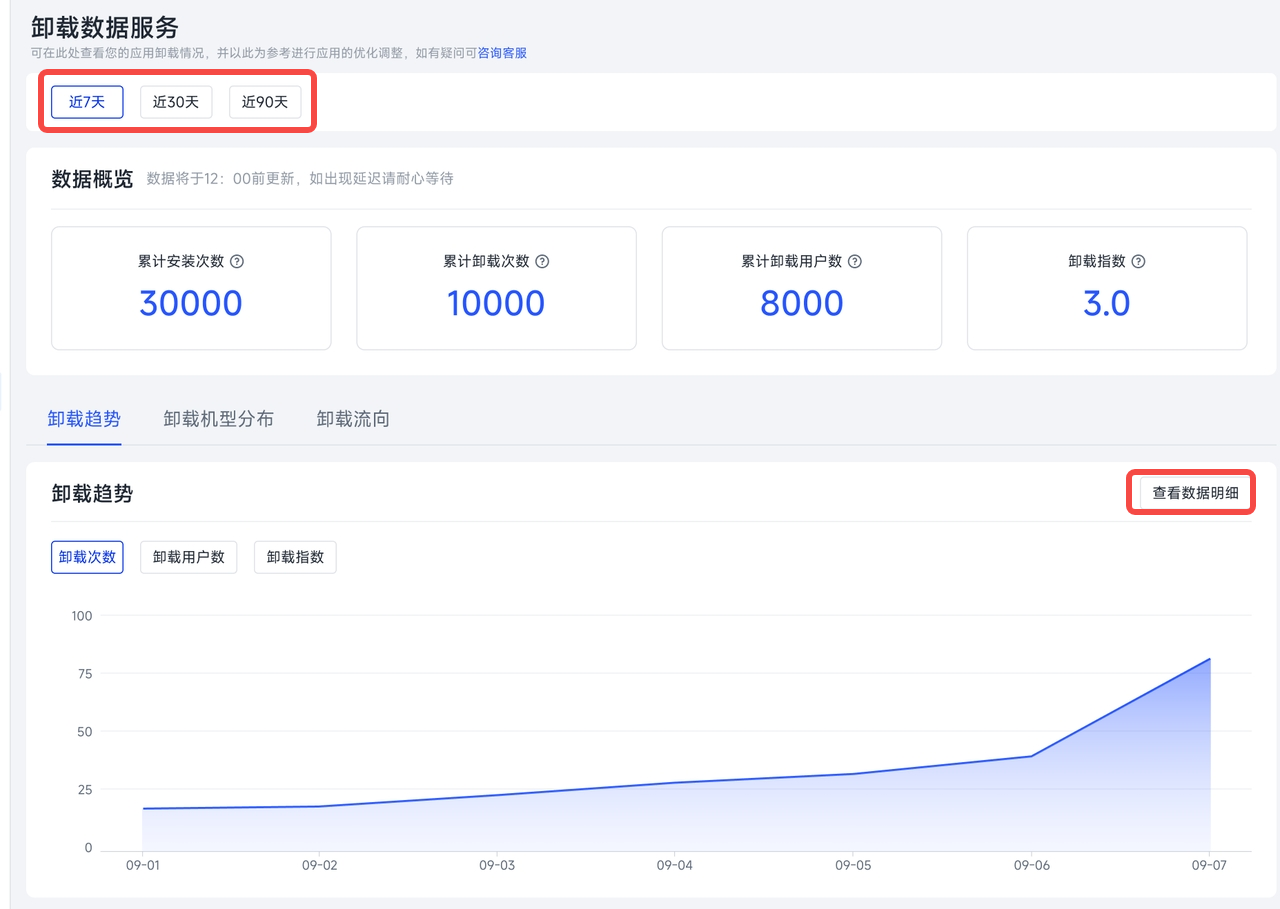Show chart by 卸载用户数

189,557
